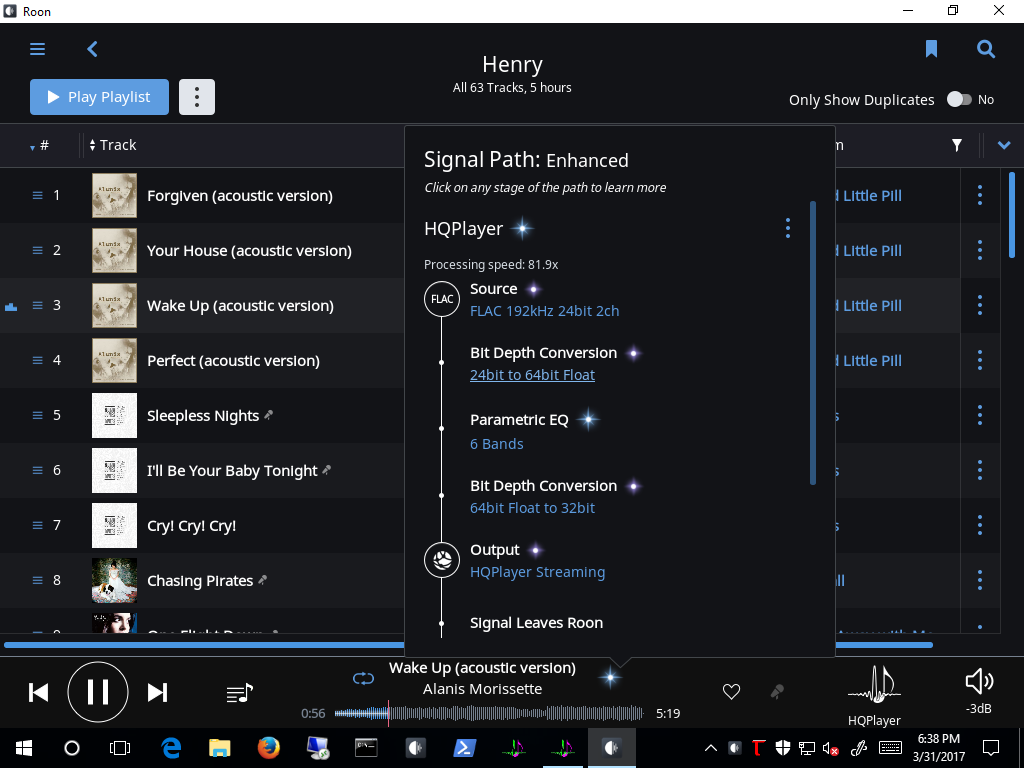Screen dimensions: 1024x768
Task: Select track Your House (acoustic version)
Action: coord(249,251)
